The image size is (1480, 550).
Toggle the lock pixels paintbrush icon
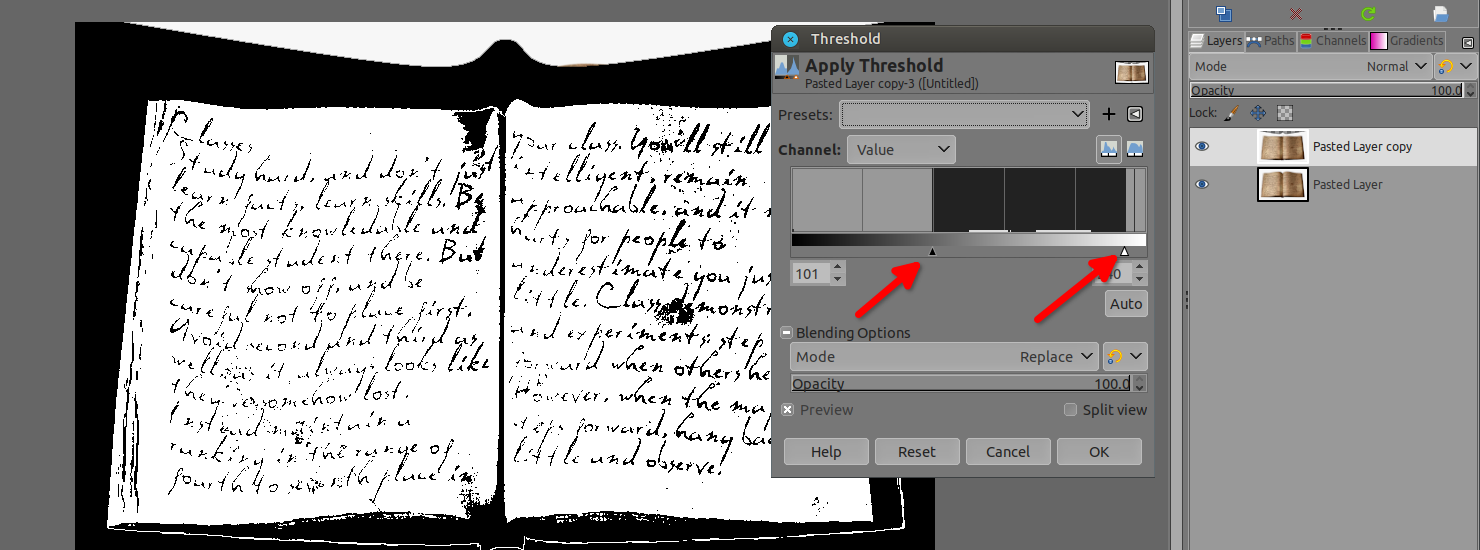point(1231,113)
